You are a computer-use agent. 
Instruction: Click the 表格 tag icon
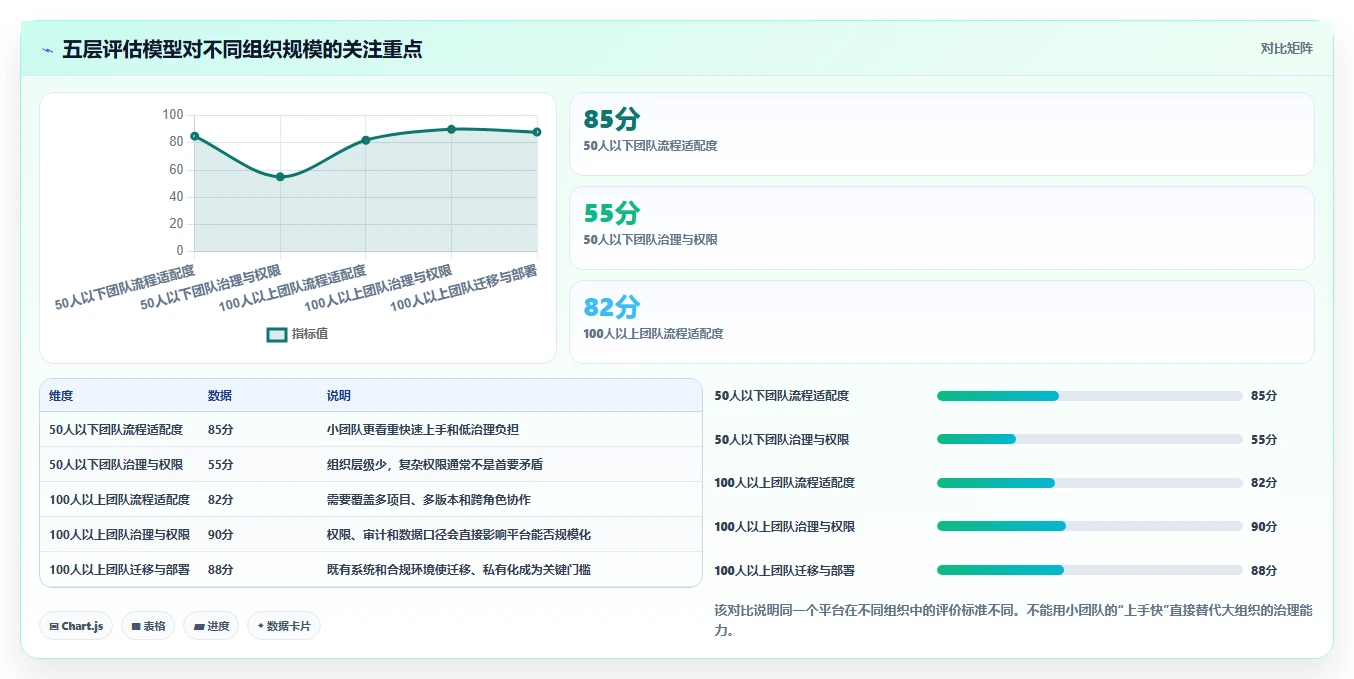(x=136, y=627)
